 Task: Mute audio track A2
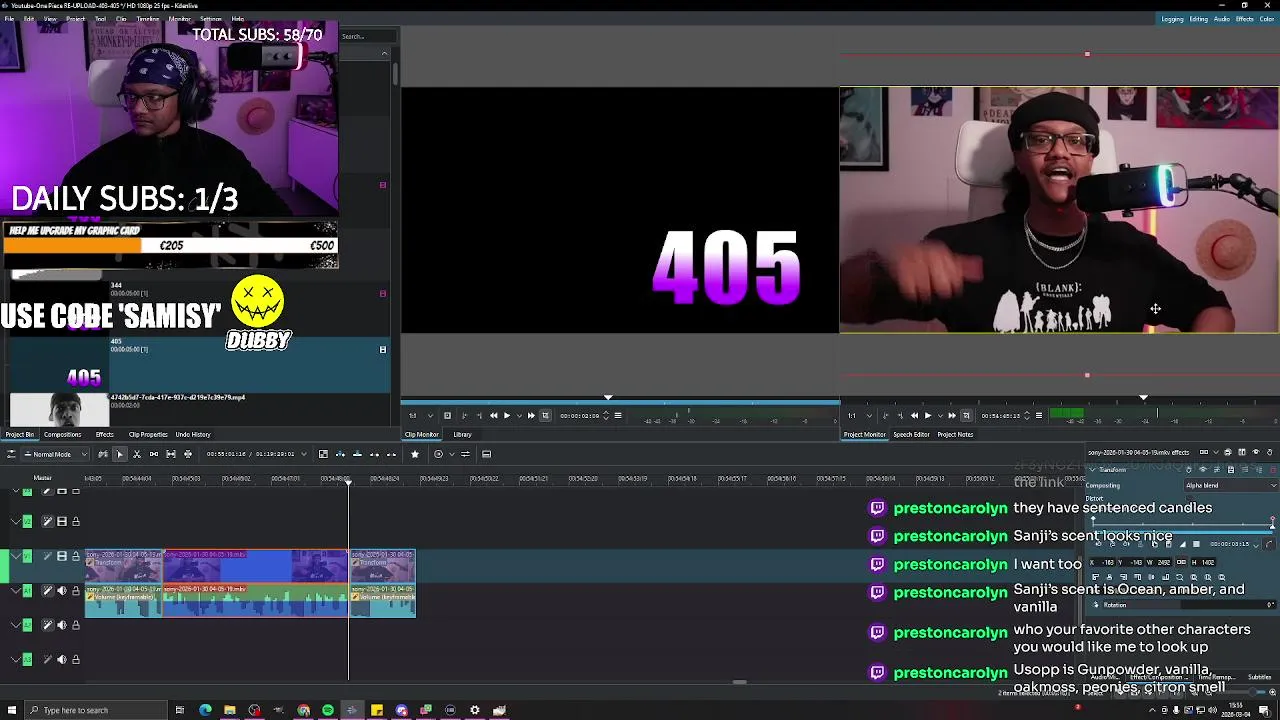(x=62, y=625)
